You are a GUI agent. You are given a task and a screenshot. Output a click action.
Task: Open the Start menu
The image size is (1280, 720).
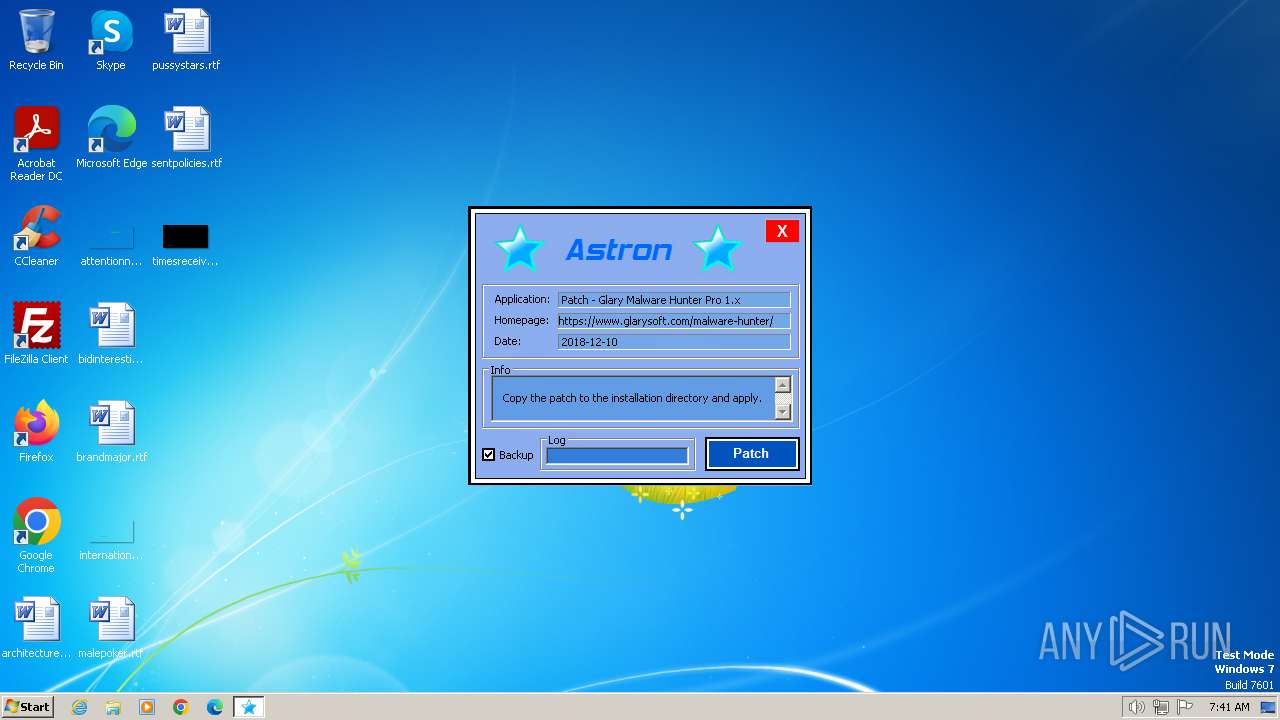pos(27,707)
